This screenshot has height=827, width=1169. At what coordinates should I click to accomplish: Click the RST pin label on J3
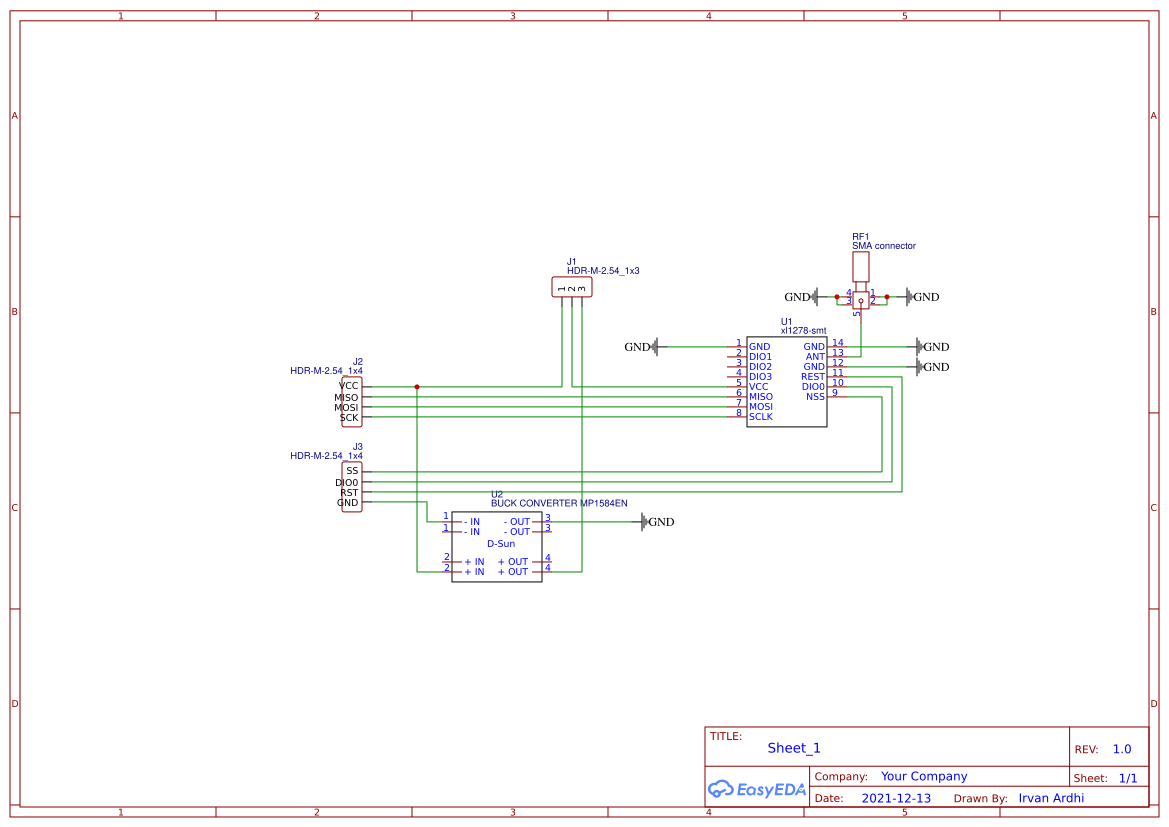pyautogui.click(x=349, y=493)
